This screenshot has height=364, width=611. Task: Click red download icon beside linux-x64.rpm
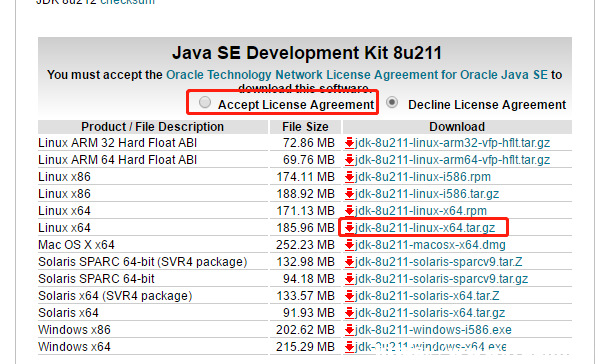[x=350, y=211]
